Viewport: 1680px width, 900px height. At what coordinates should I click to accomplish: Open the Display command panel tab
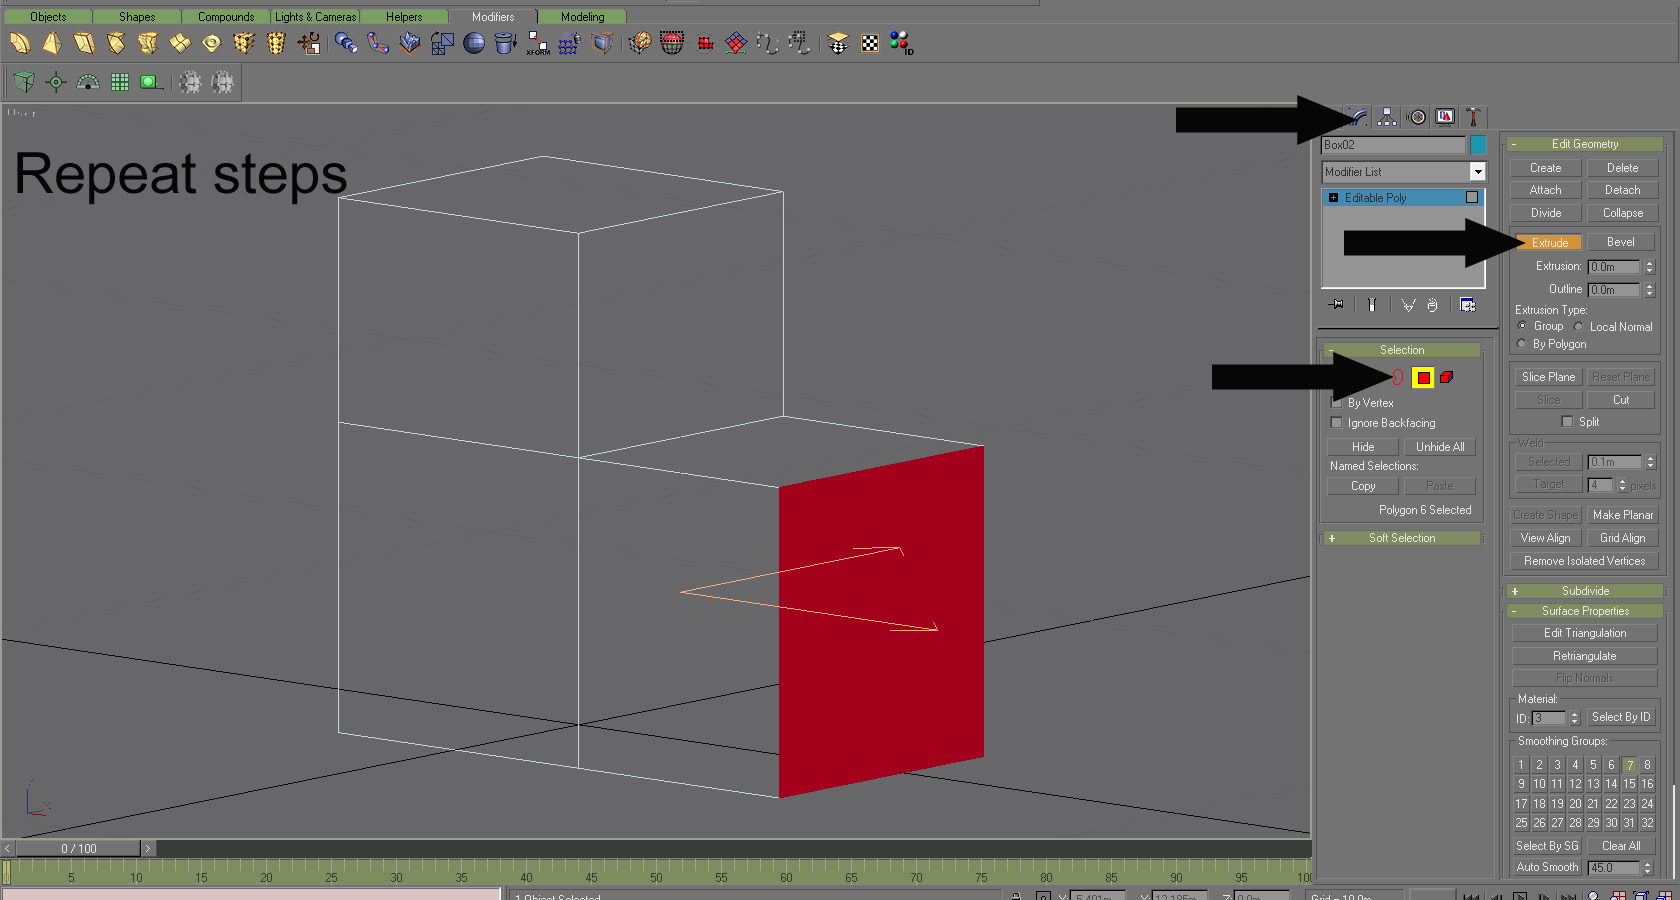click(1445, 117)
